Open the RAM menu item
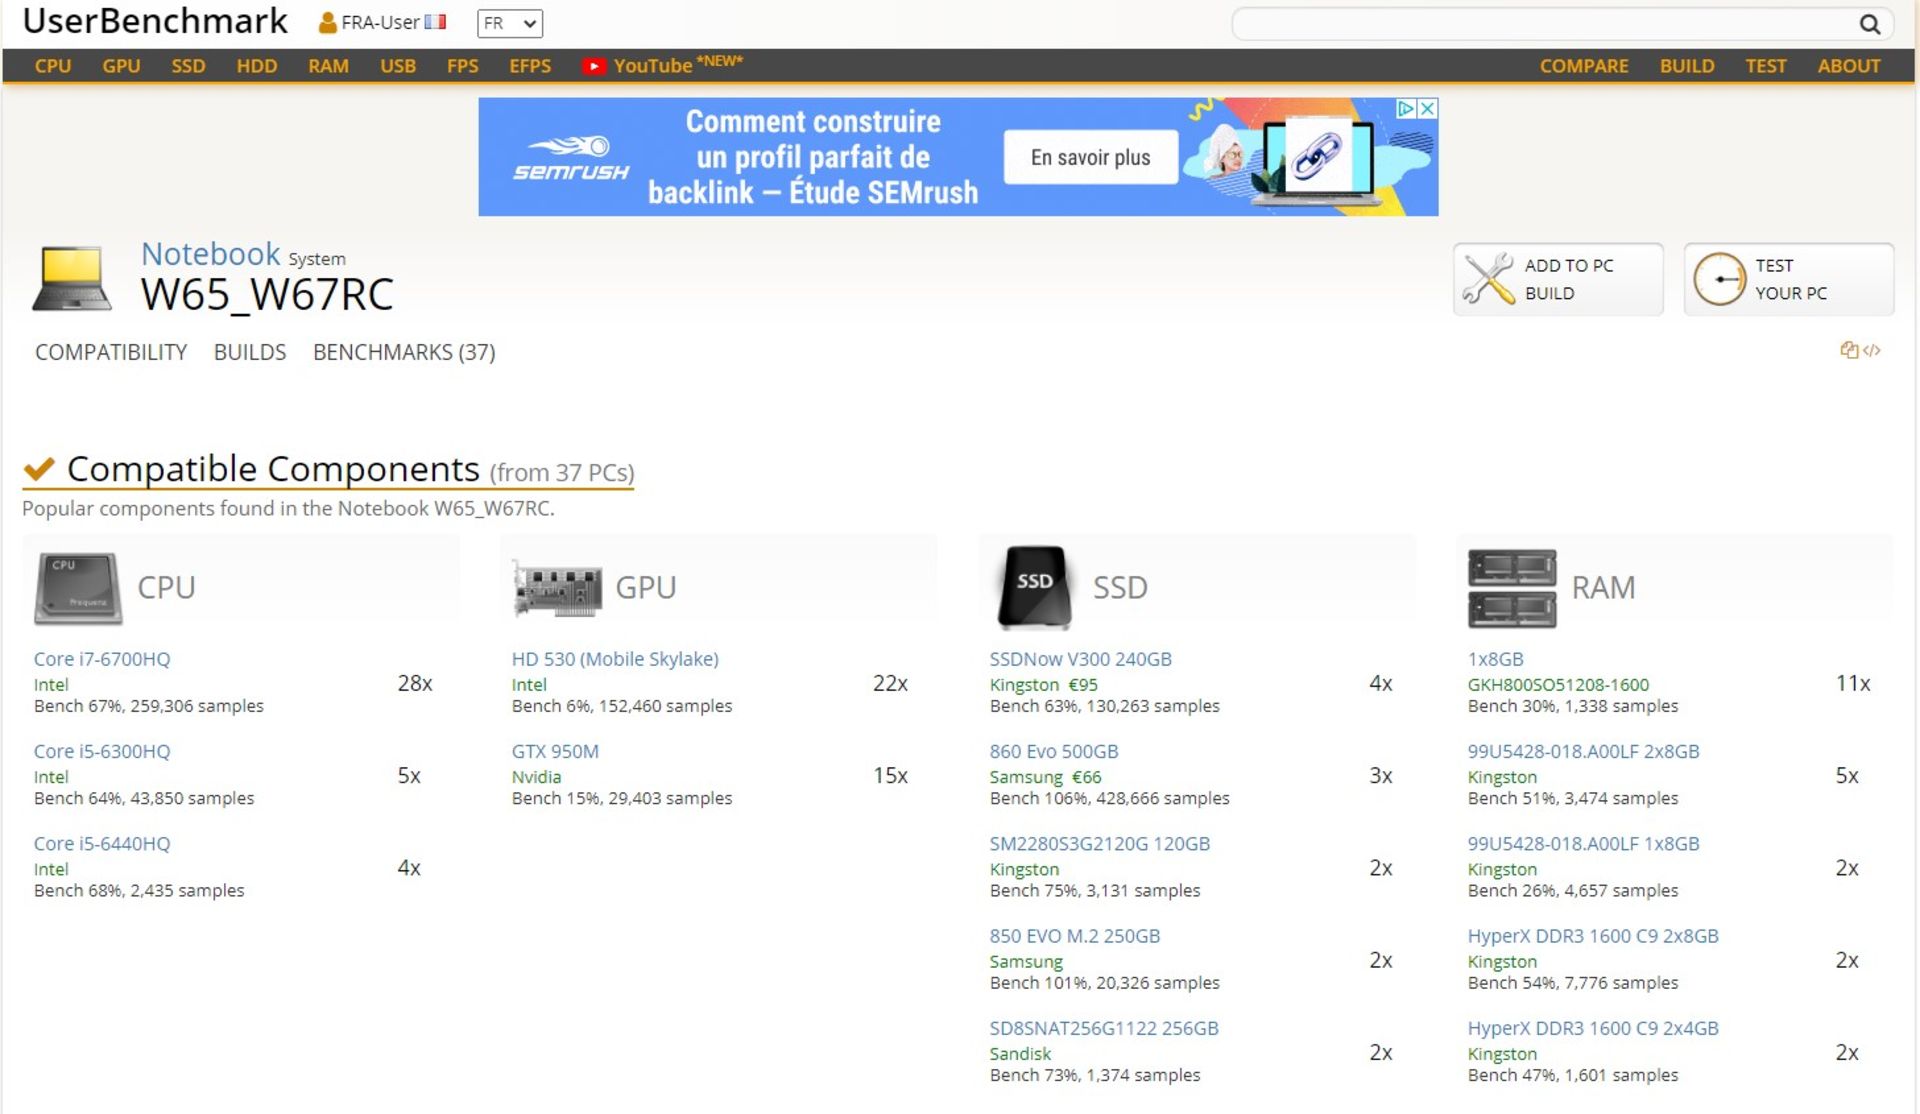The width and height of the screenshot is (1920, 1114). pyautogui.click(x=328, y=66)
